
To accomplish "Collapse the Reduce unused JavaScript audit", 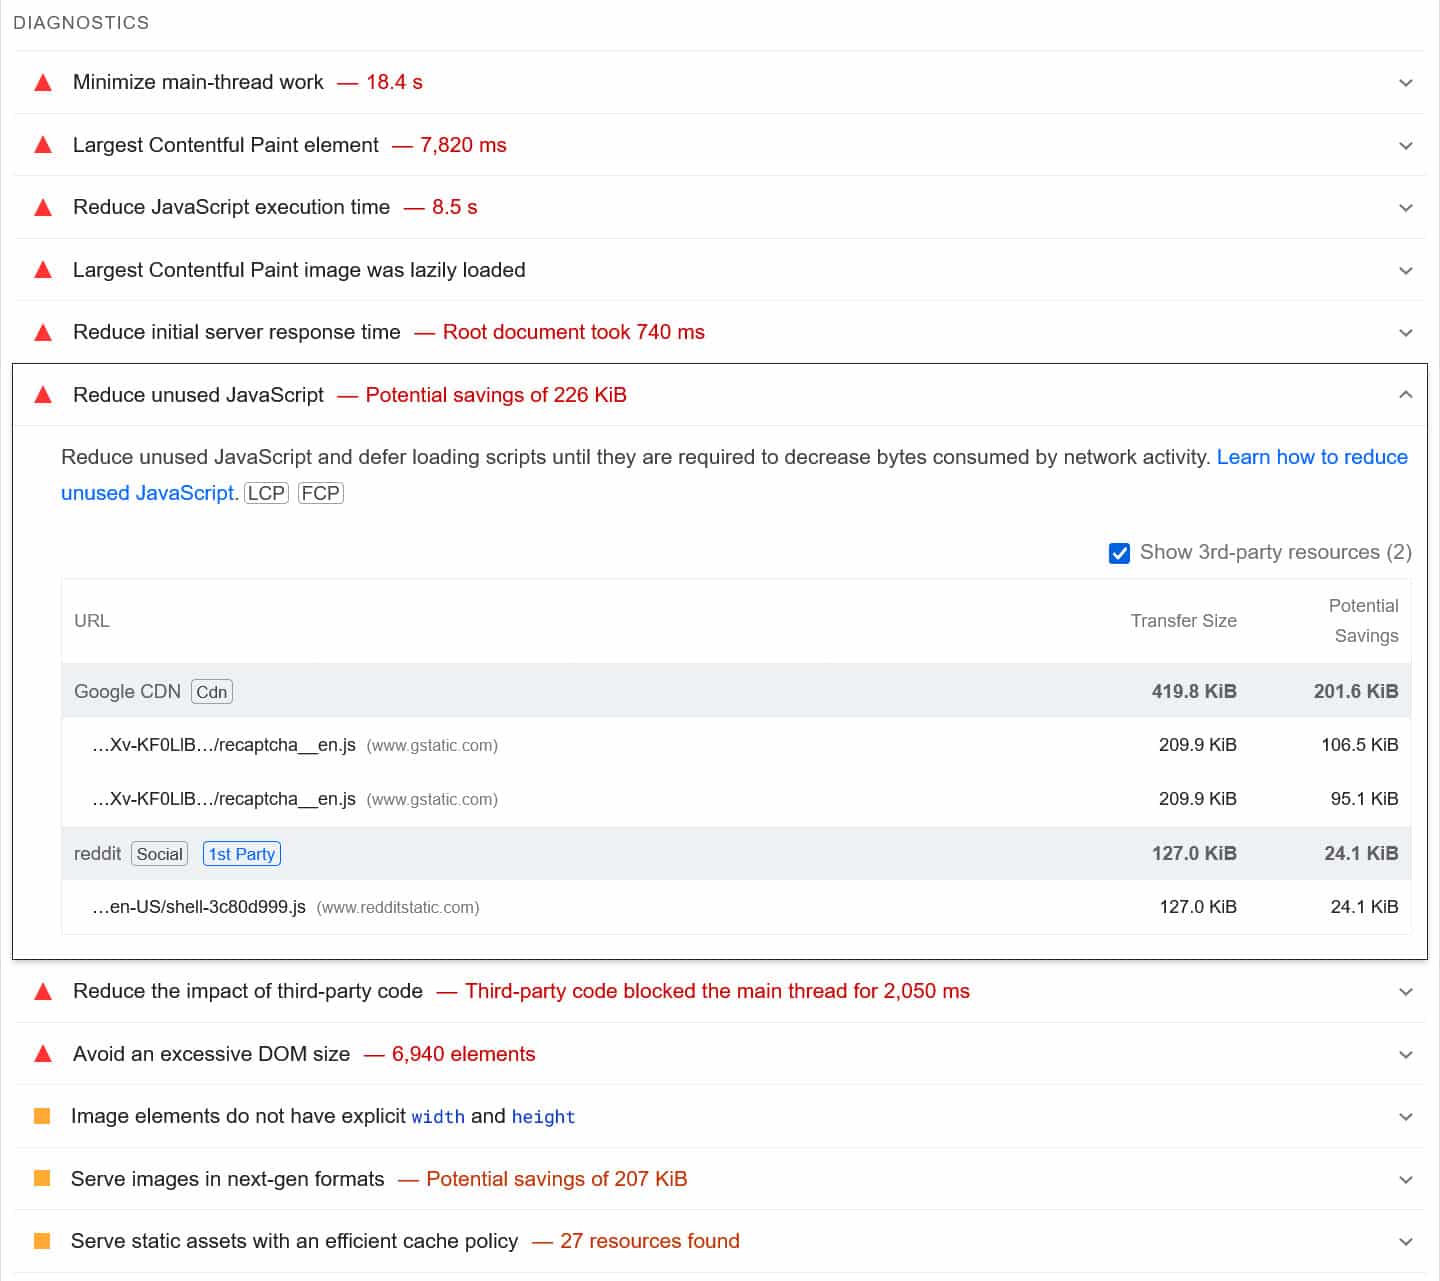I will click(x=1405, y=395).
